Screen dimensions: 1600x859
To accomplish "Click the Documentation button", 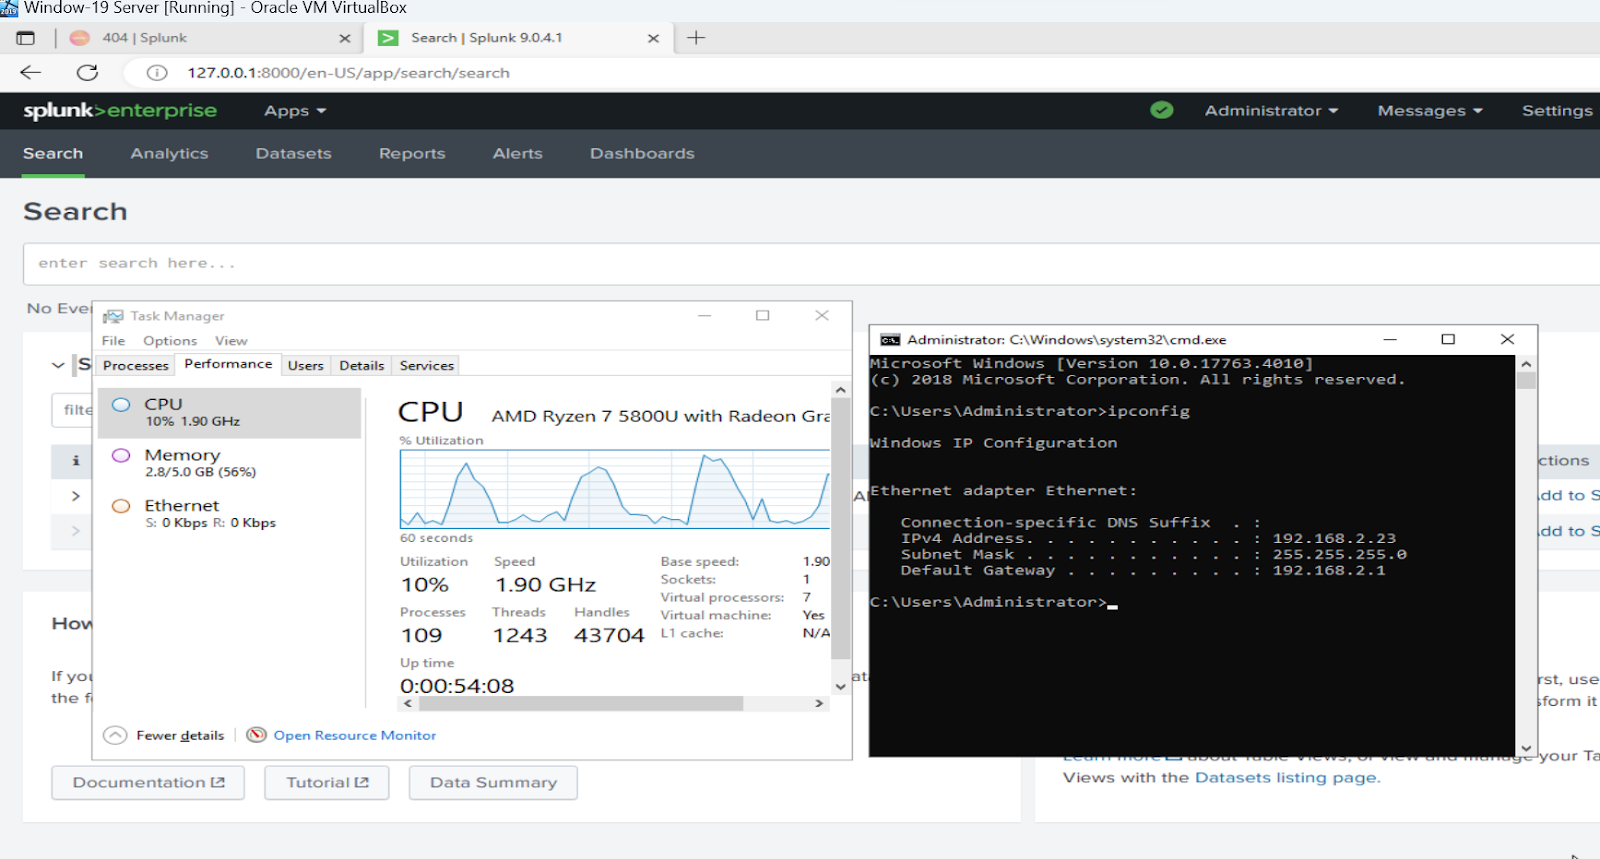I will [x=148, y=782].
